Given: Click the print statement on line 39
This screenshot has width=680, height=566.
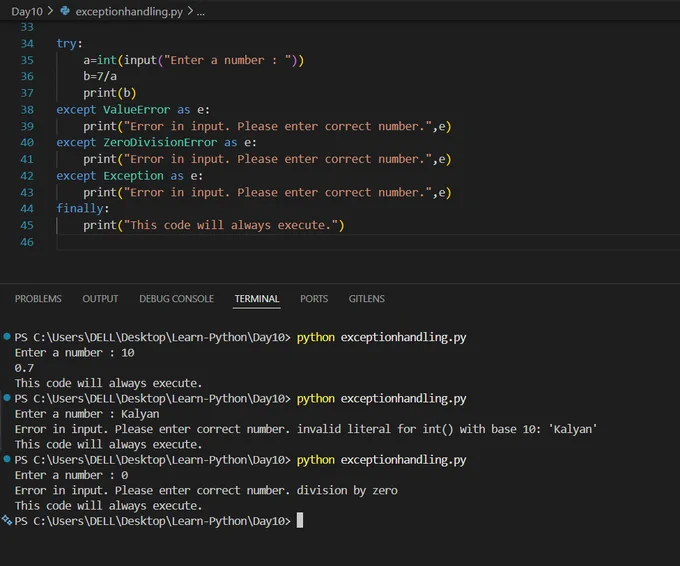Looking at the screenshot, I should coord(267,127).
